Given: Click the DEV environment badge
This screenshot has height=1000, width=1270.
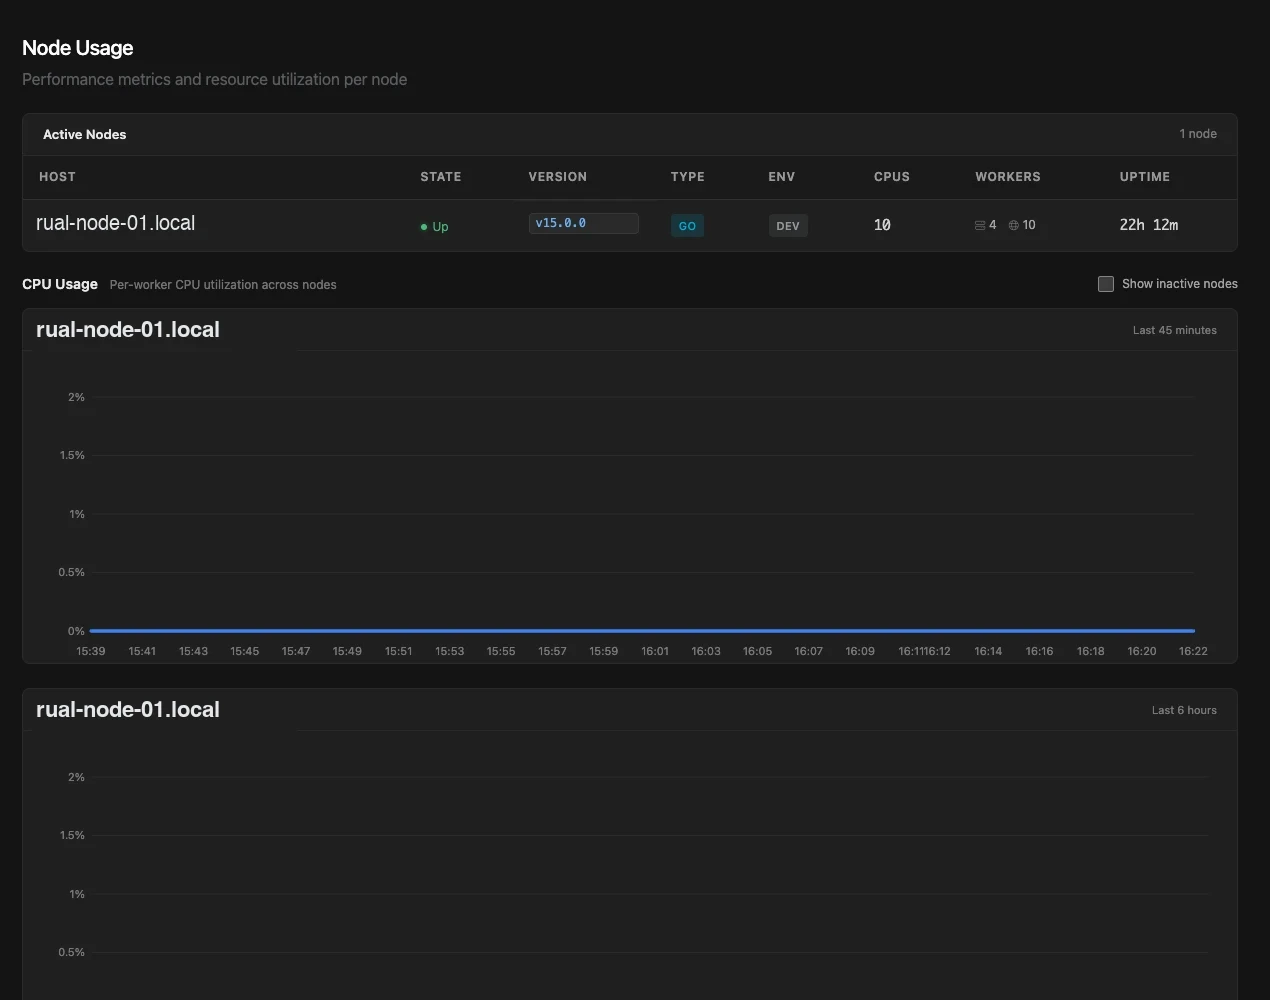Looking at the screenshot, I should point(788,226).
